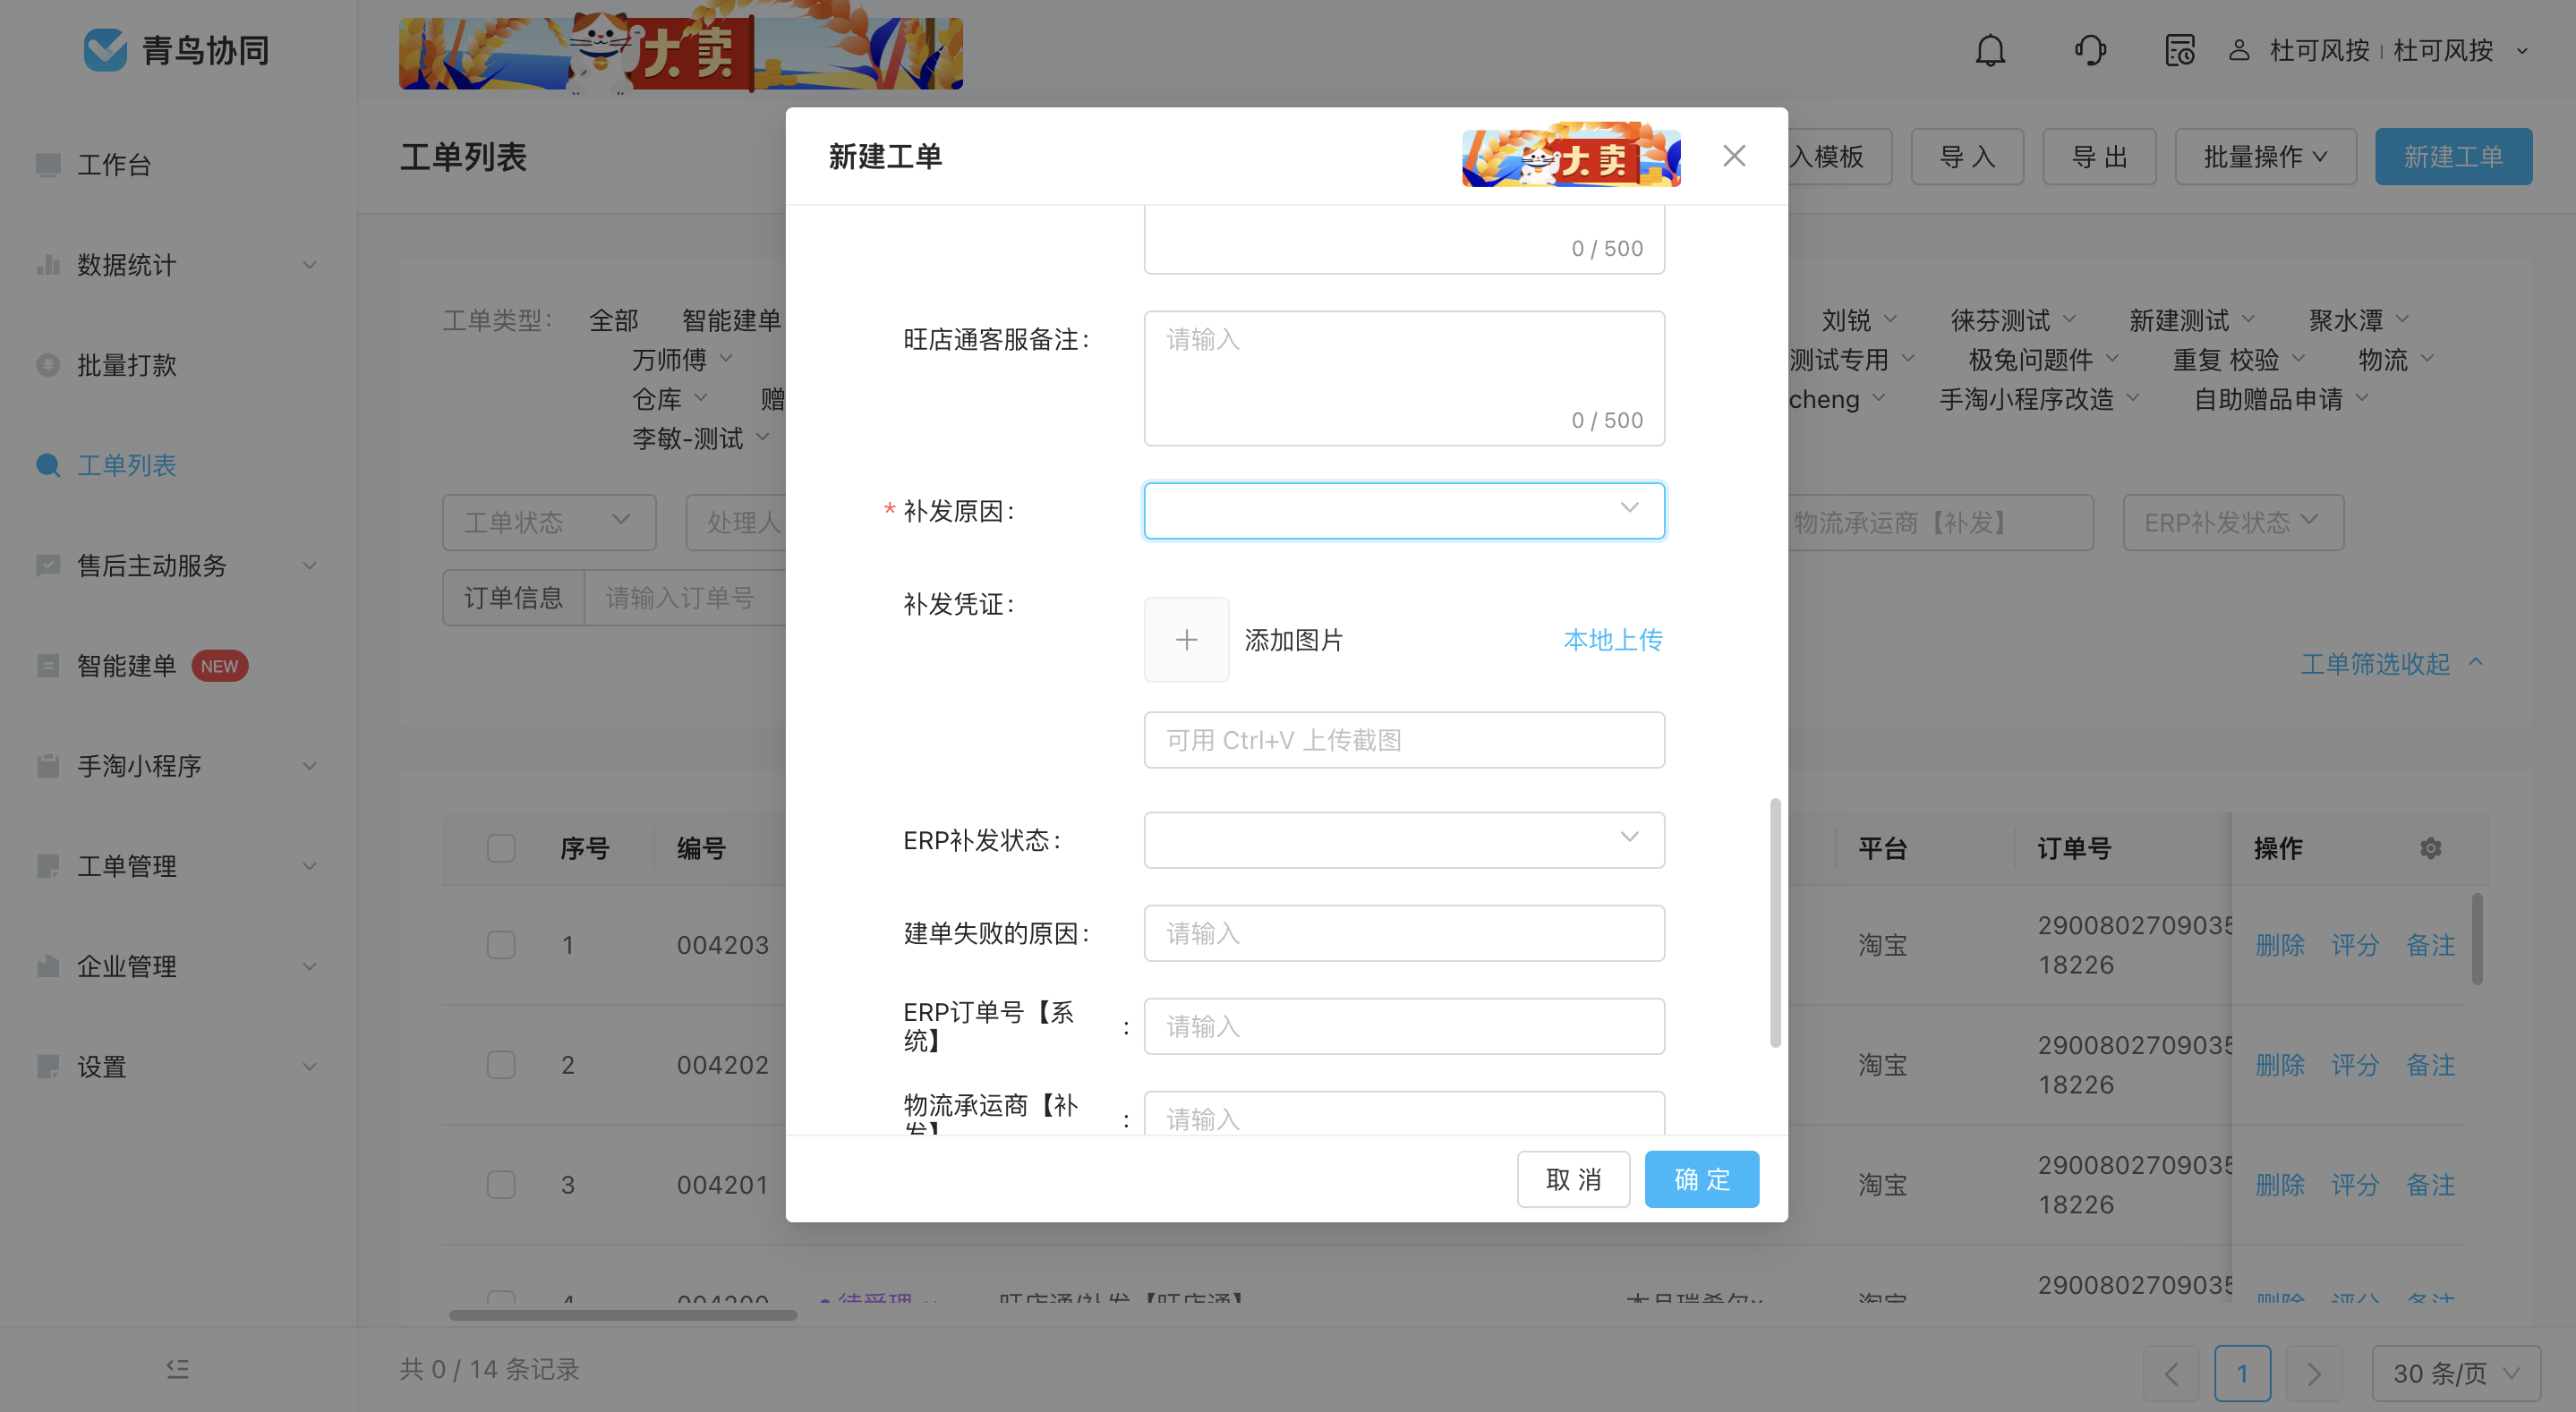Open table column settings gear icon
Image resolution: width=2576 pixels, height=1412 pixels.
2430,848
